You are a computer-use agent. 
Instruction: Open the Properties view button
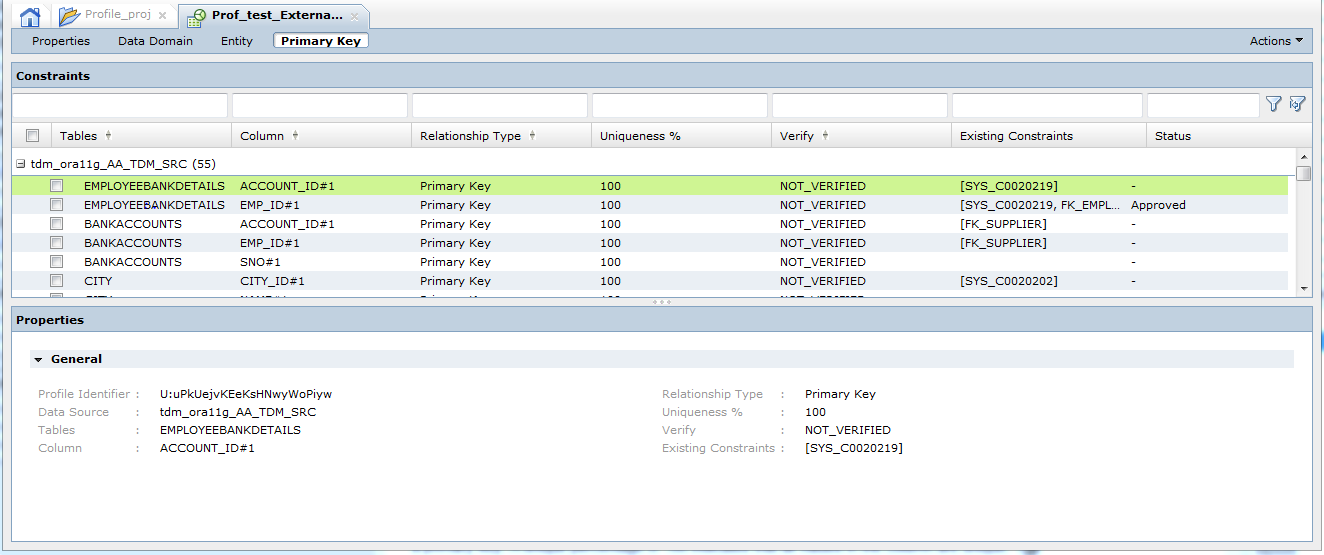[x=61, y=41]
